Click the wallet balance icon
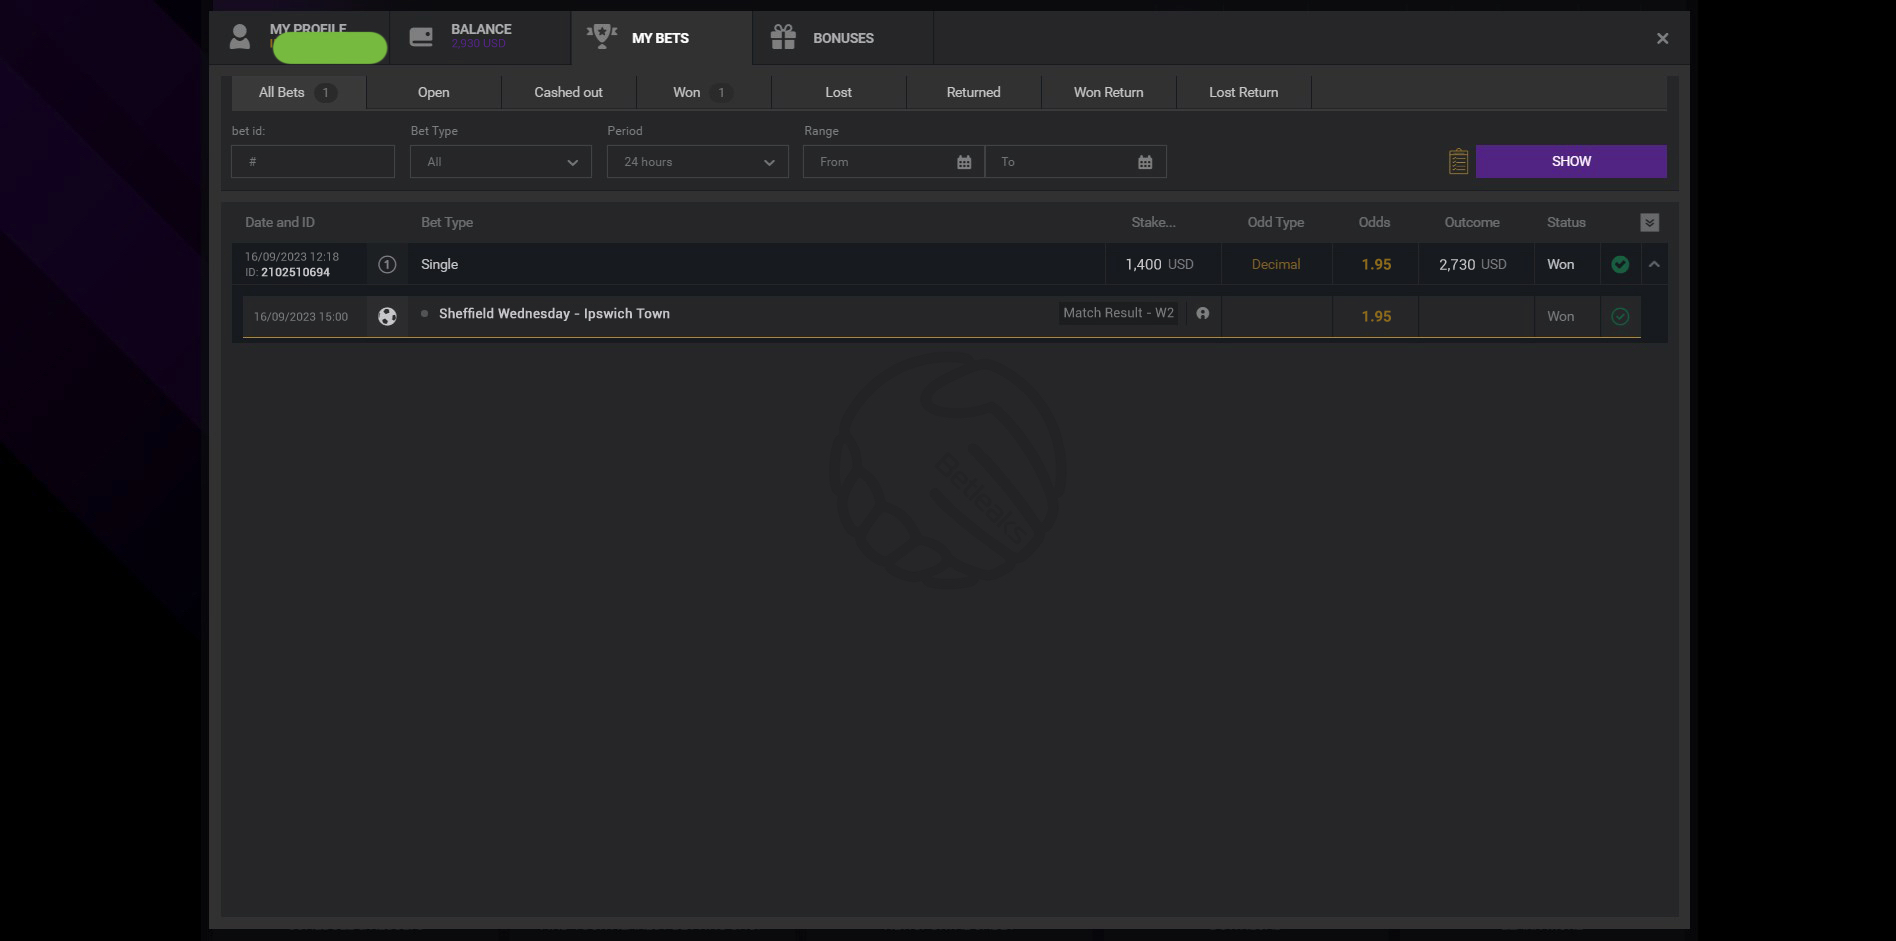1896x941 pixels. click(422, 37)
